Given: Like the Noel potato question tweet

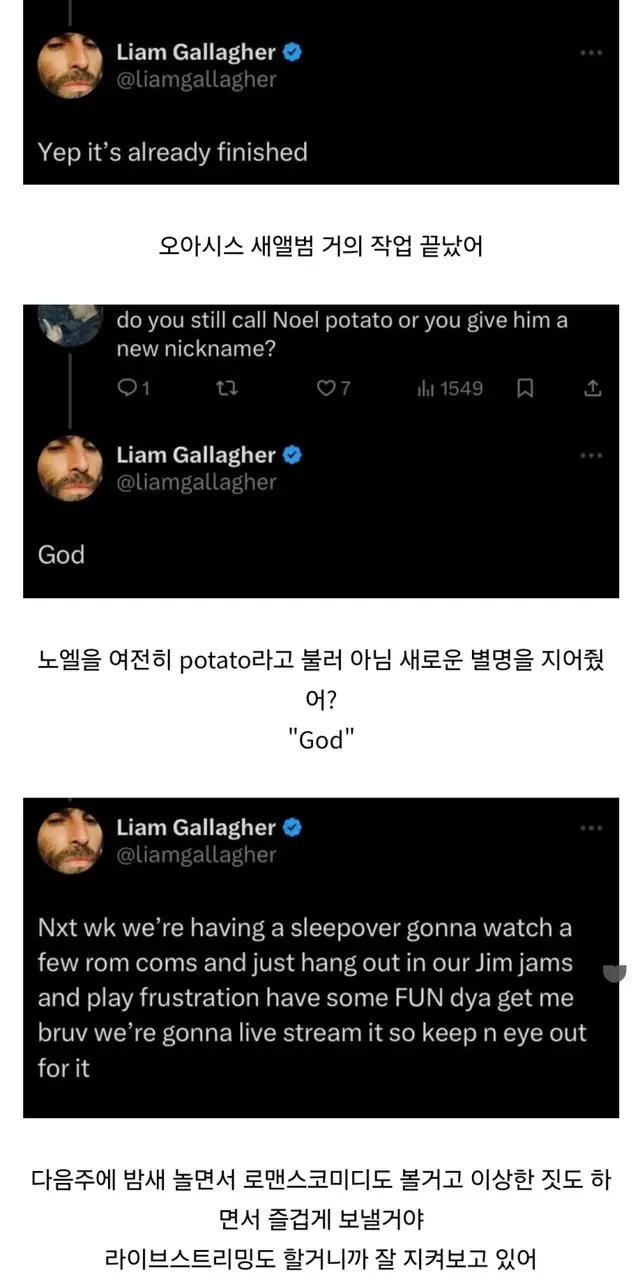Looking at the screenshot, I should [325, 389].
